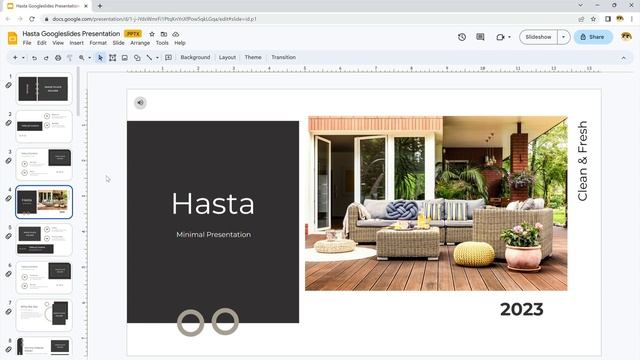This screenshot has width=640, height=360.
Task: Select the Minimal Presentation subtitle
Action: [x=213, y=235]
